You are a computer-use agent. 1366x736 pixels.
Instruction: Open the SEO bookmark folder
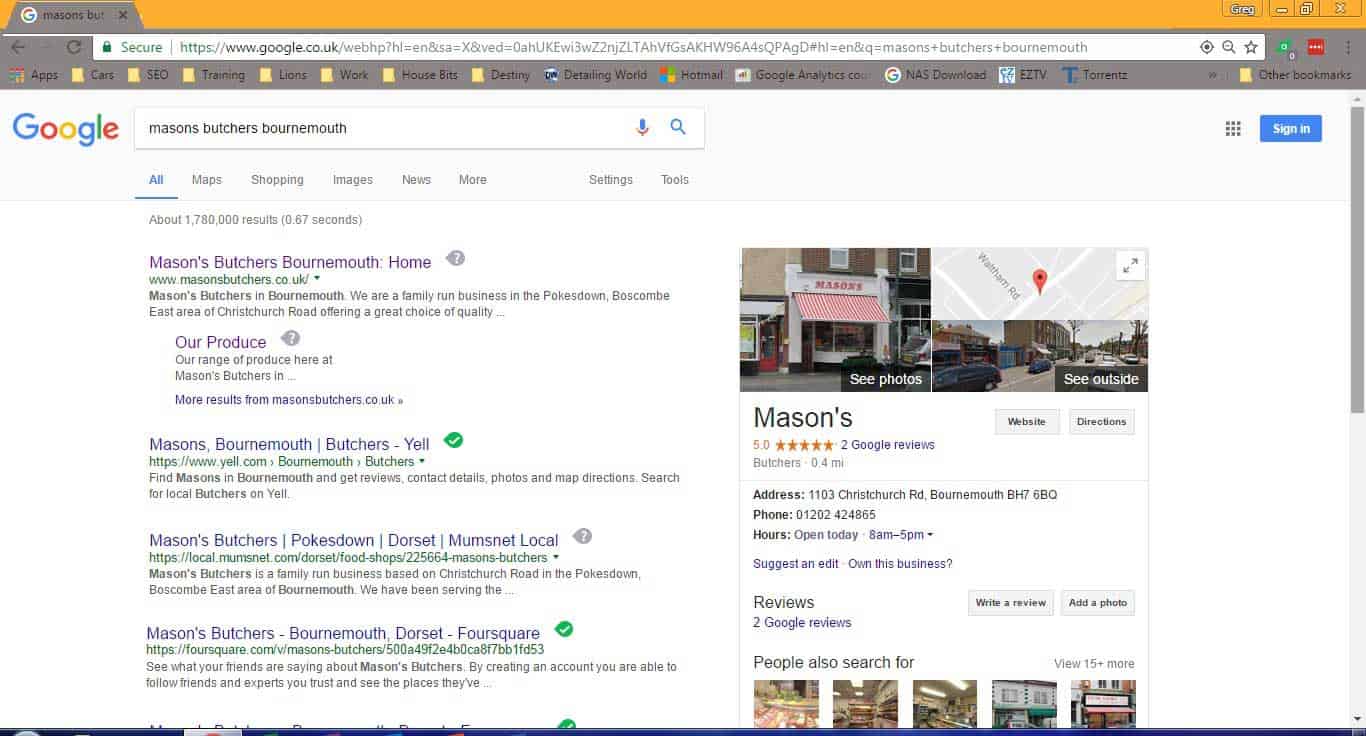pos(148,75)
